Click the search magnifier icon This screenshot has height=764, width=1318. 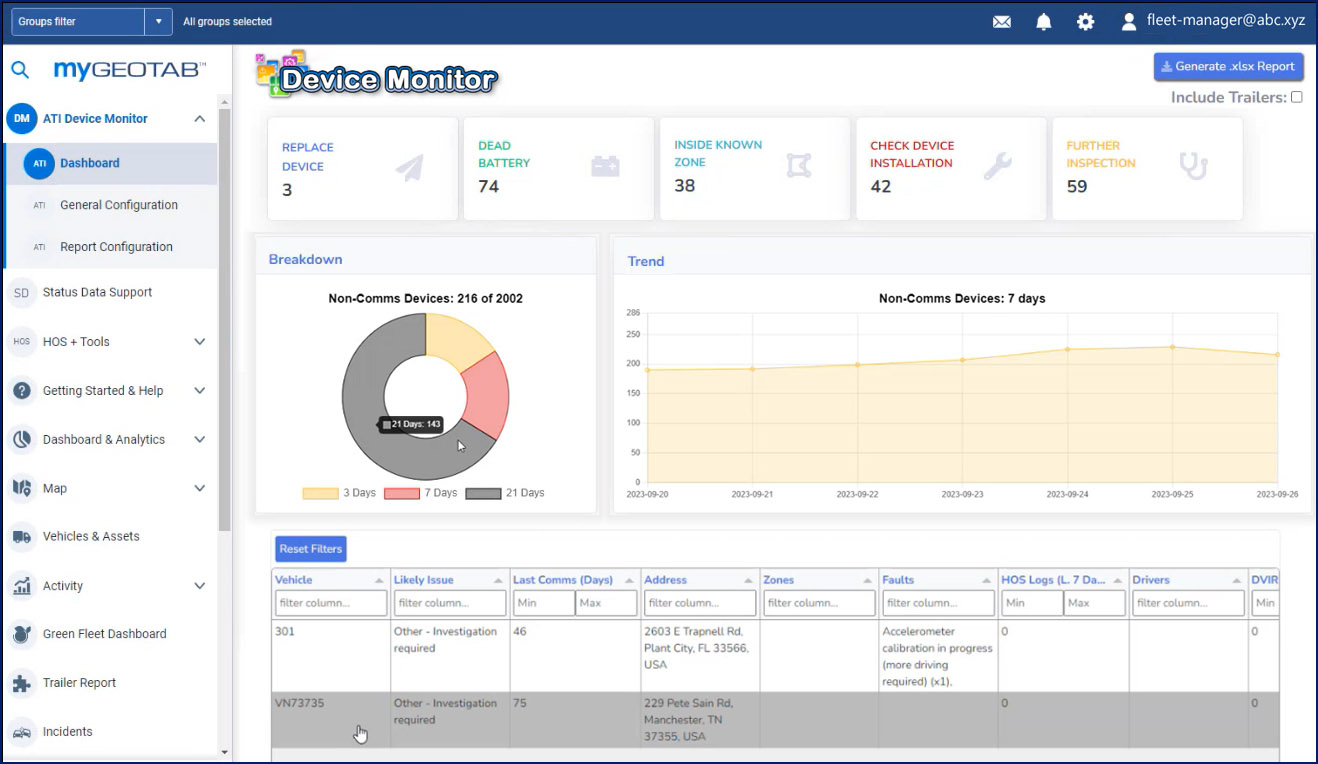(x=20, y=70)
